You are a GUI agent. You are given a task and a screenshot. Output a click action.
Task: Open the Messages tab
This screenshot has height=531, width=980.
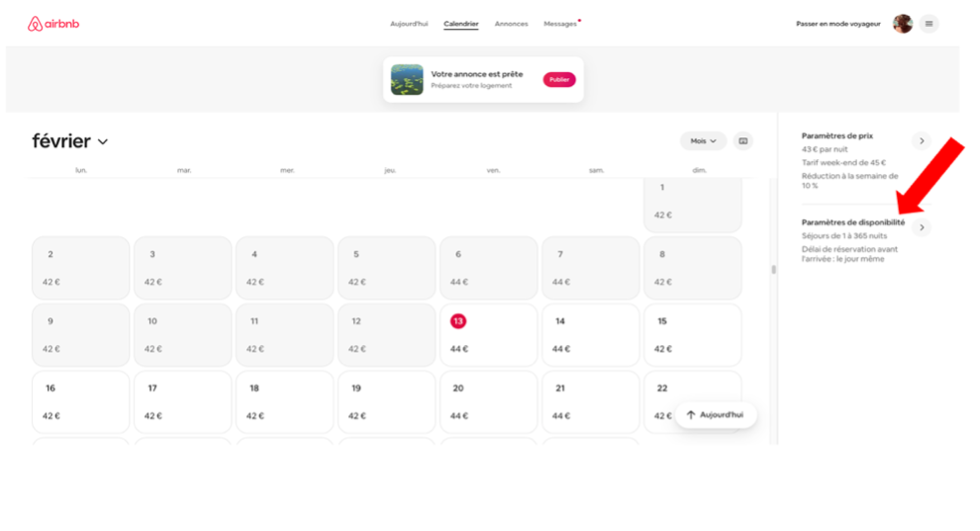point(560,24)
